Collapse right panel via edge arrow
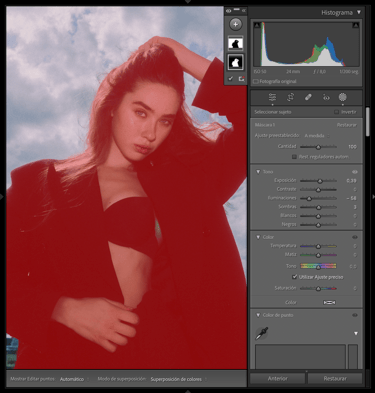 coord(373,197)
